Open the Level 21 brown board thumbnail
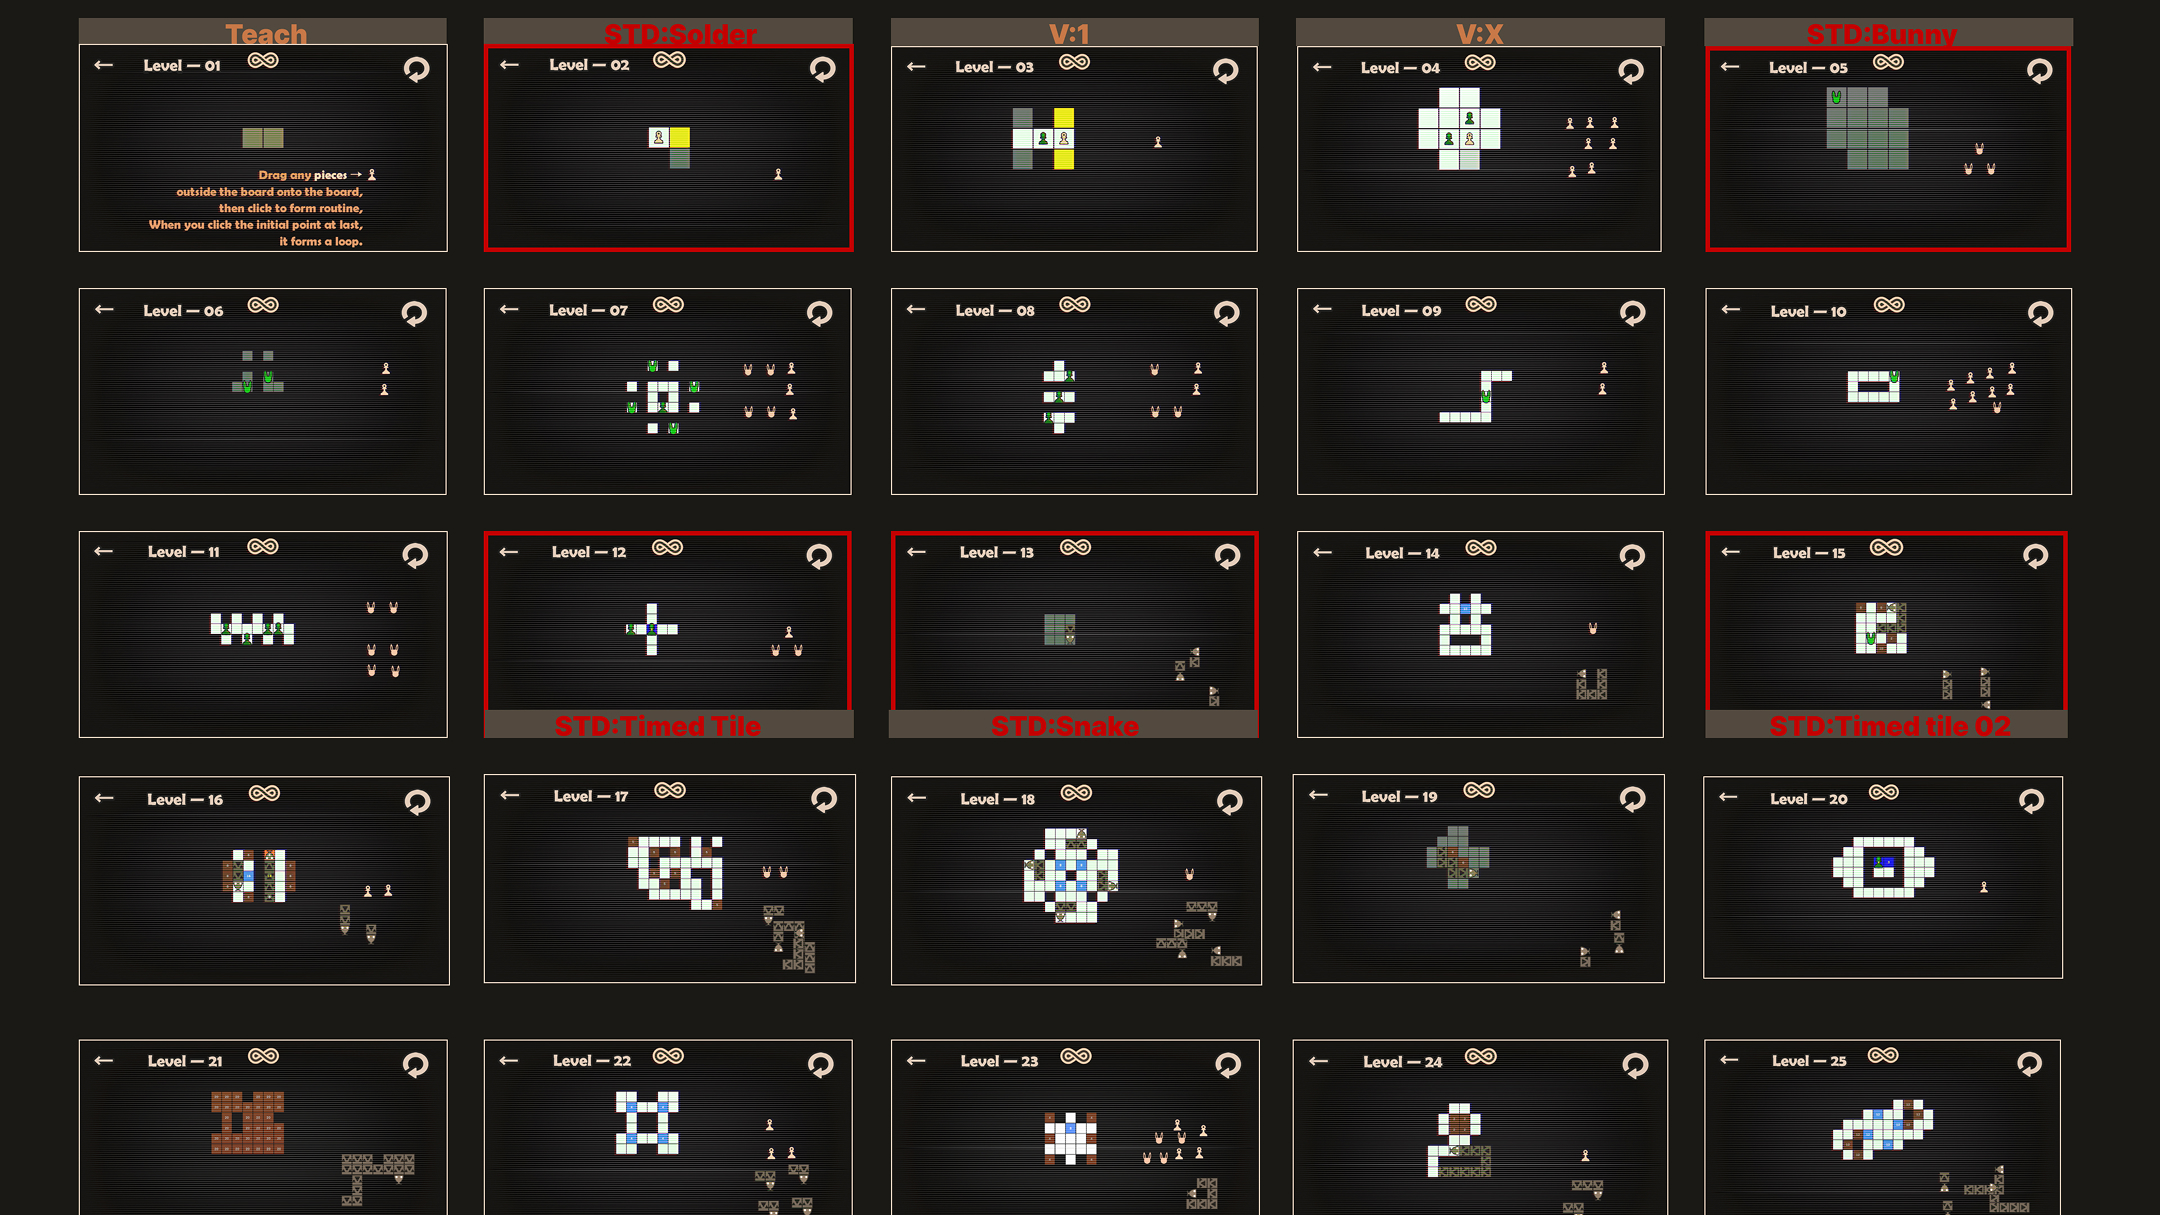The height and width of the screenshot is (1215, 2160). point(247,1122)
